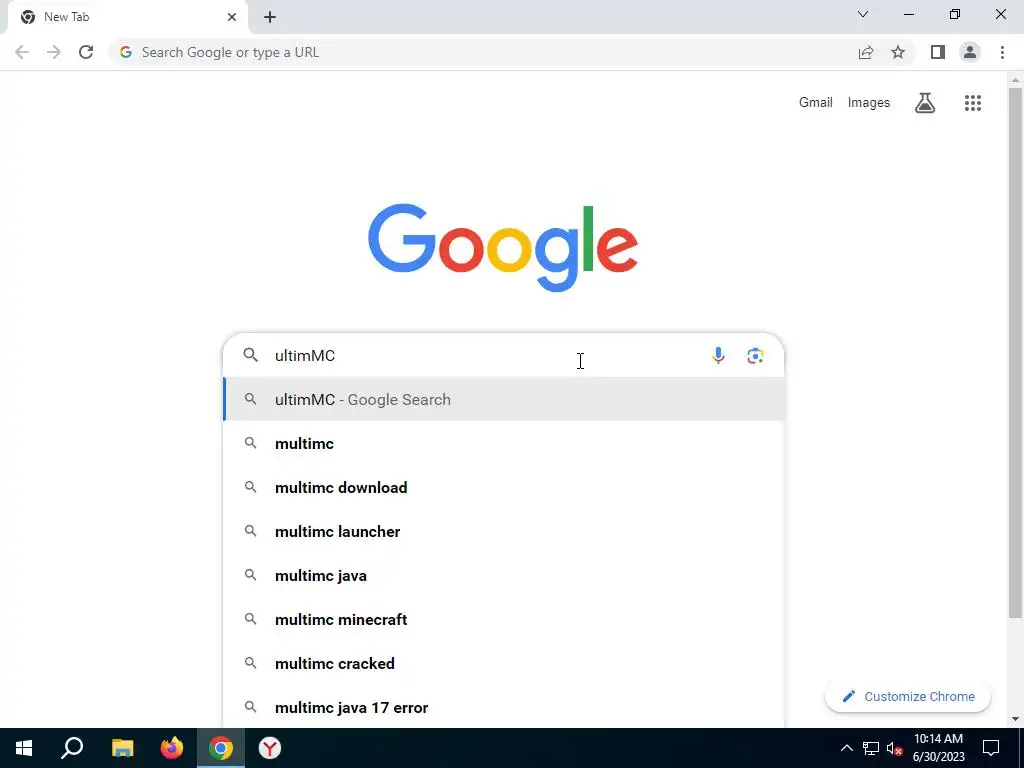This screenshot has height=768, width=1024.
Task: Click the share this page icon
Action: click(x=865, y=52)
